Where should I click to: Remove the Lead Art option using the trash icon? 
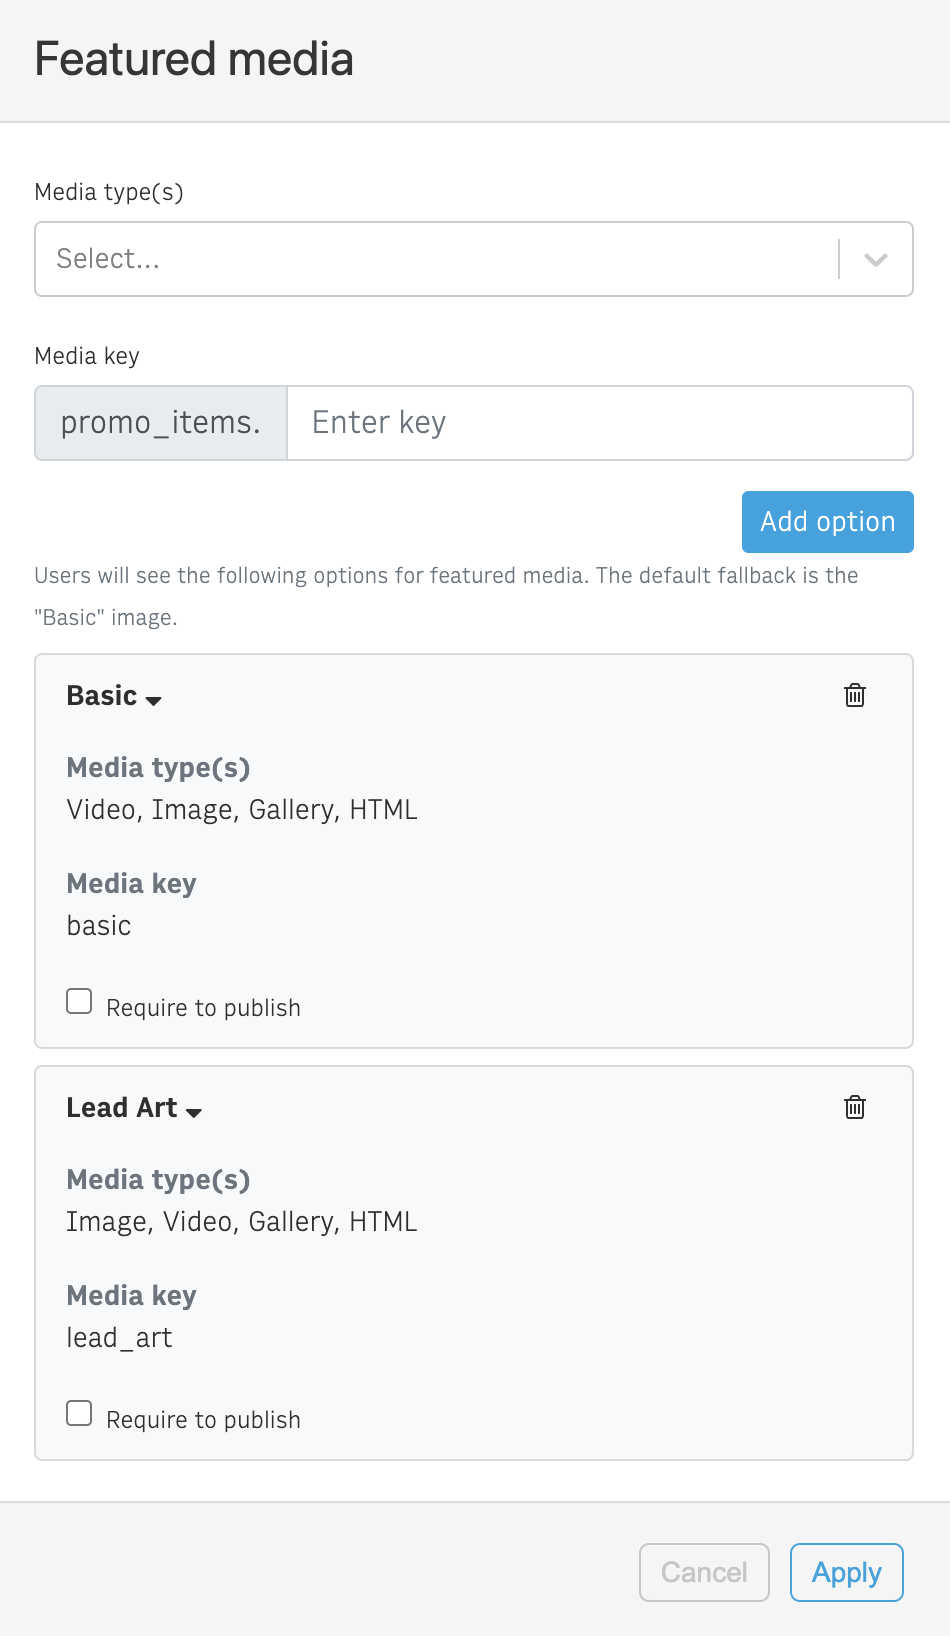tap(855, 1107)
